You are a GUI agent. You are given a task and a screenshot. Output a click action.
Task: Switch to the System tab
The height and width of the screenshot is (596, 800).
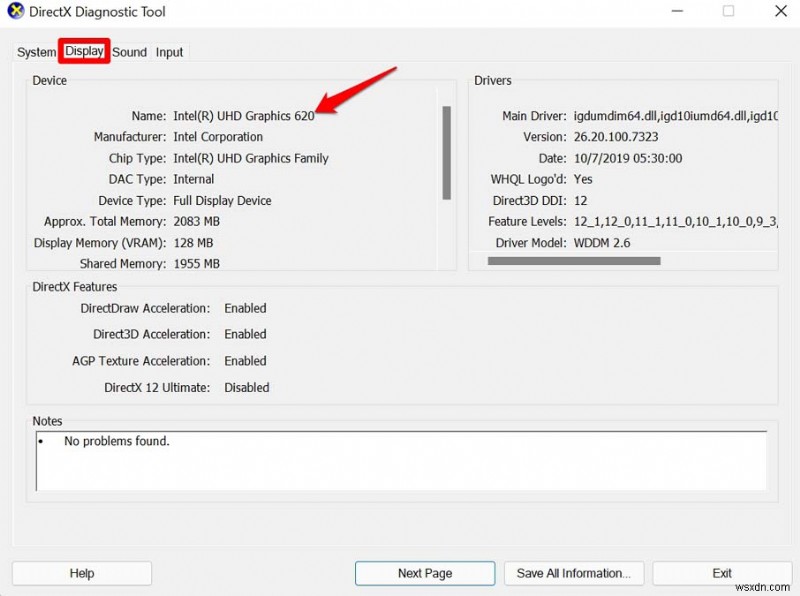tap(35, 52)
